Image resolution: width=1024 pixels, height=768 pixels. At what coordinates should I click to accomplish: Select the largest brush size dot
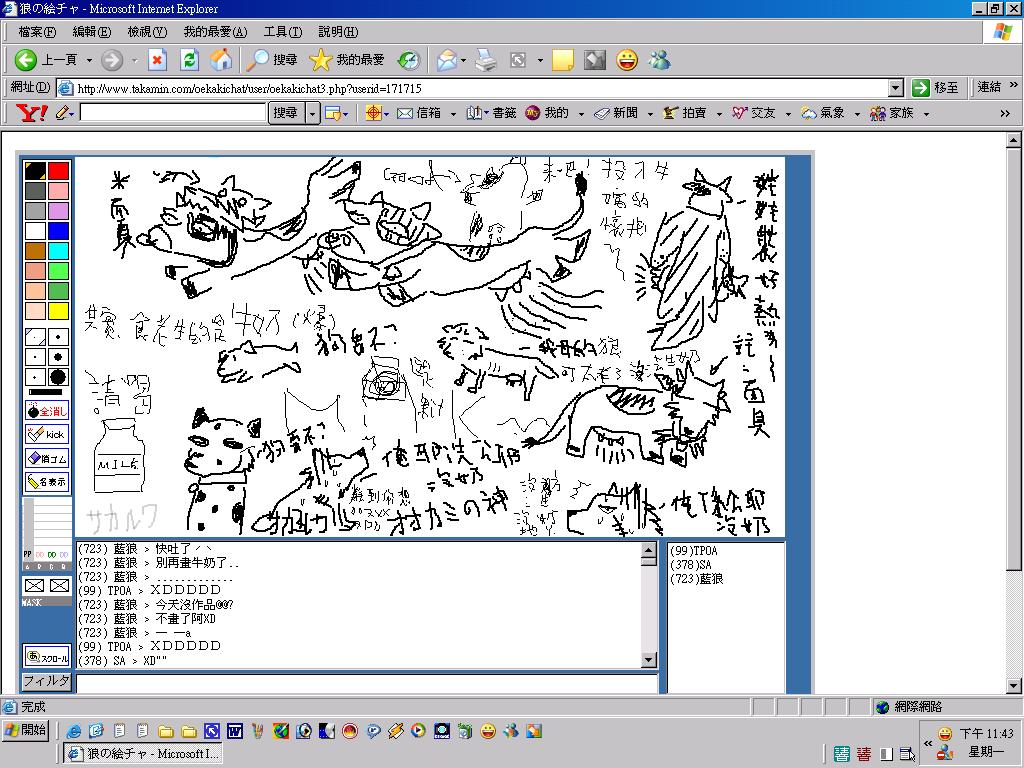coord(58,377)
